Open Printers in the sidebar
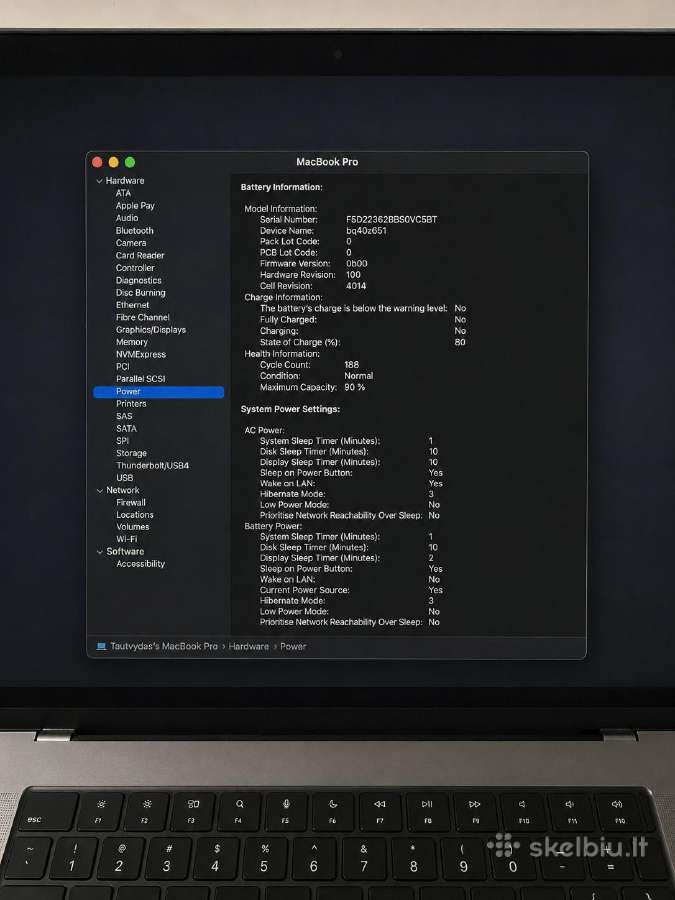 point(131,404)
